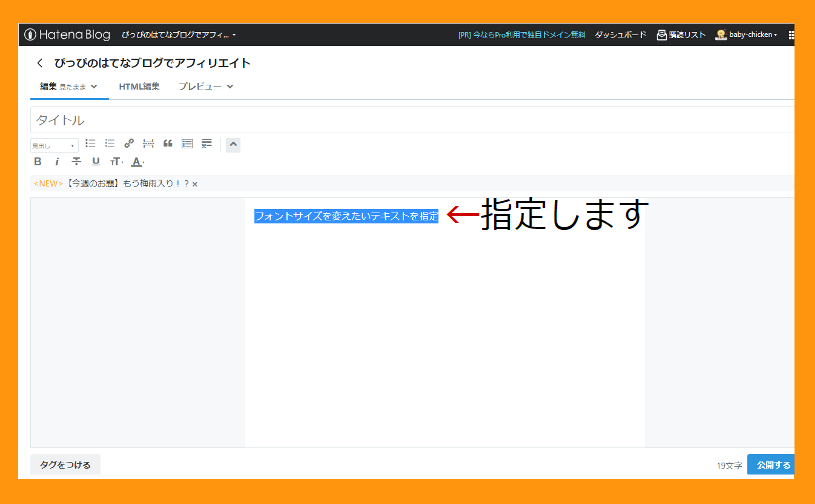Open the grid apps menu icon
Viewport: 815px width, 504px height.
point(791,35)
